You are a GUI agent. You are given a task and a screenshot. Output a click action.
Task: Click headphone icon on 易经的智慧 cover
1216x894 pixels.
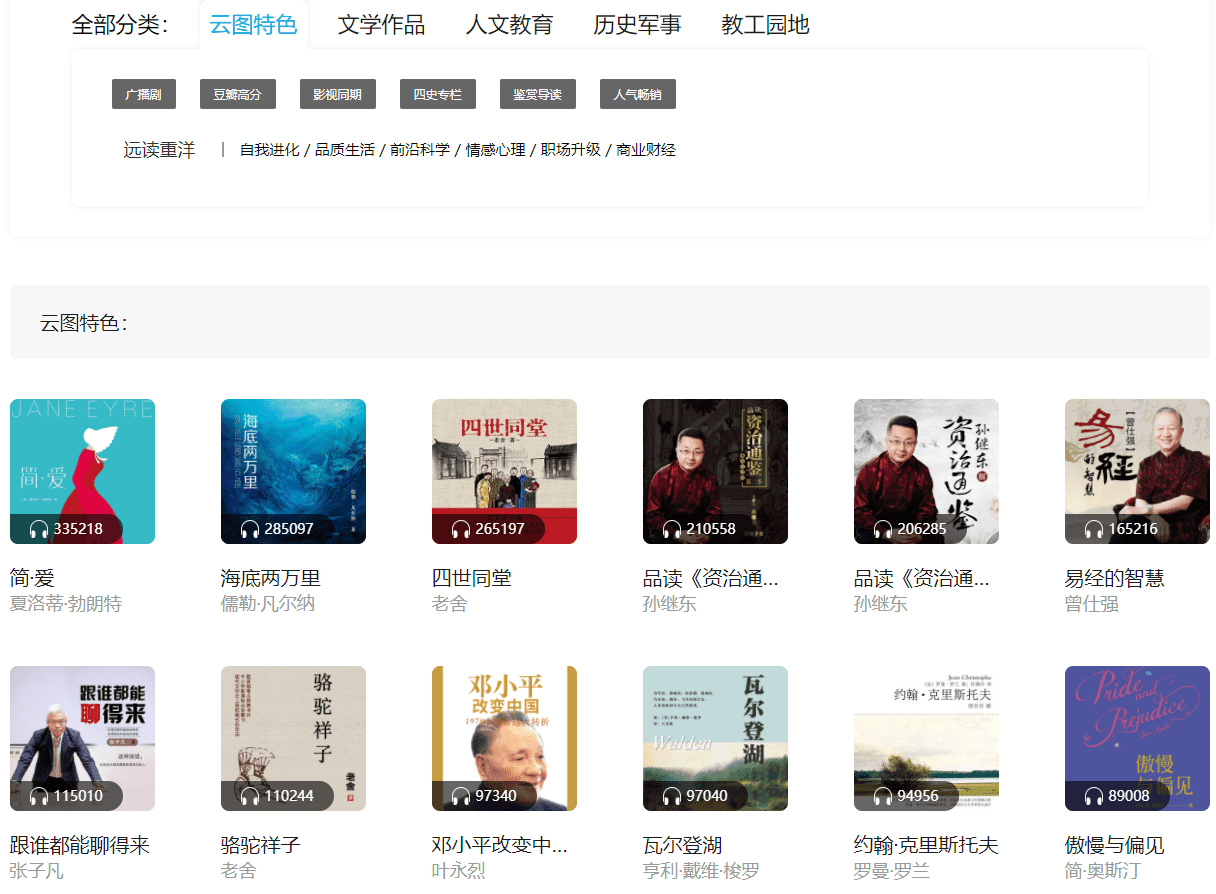pyautogui.click(x=1094, y=529)
